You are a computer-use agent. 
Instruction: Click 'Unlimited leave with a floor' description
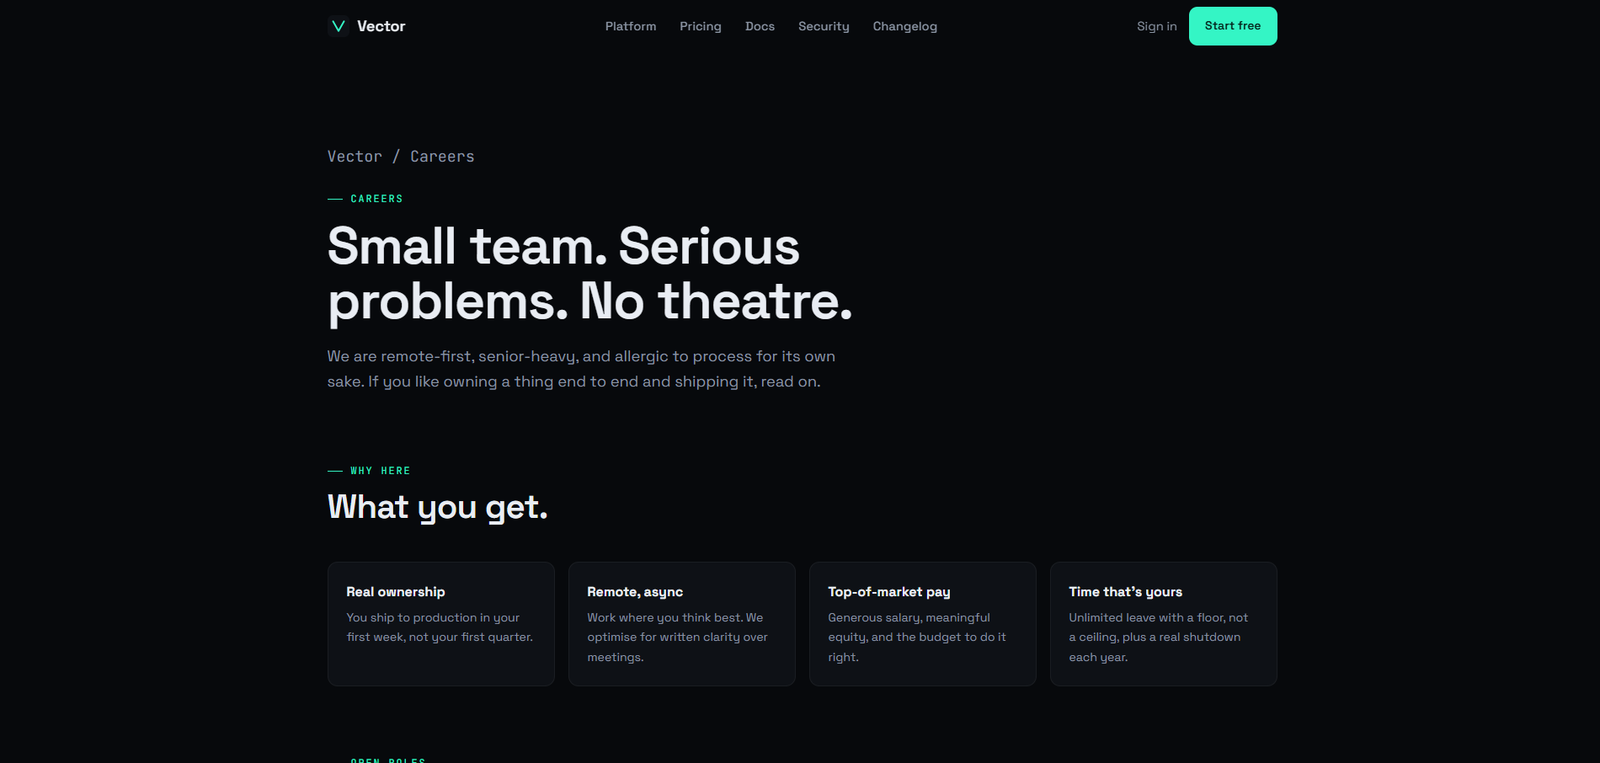(1158, 637)
